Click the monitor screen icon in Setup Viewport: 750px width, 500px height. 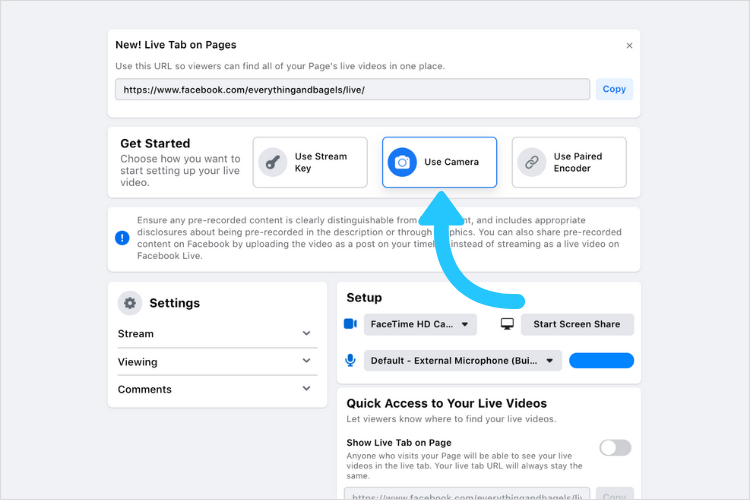point(507,324)
